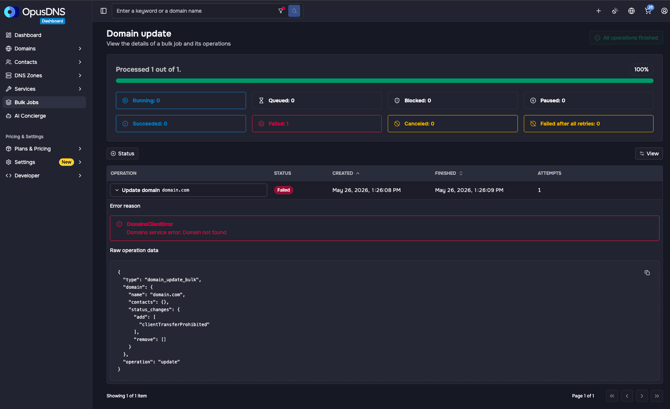Filter by Succeeded: 0 status

coord(181,124)
